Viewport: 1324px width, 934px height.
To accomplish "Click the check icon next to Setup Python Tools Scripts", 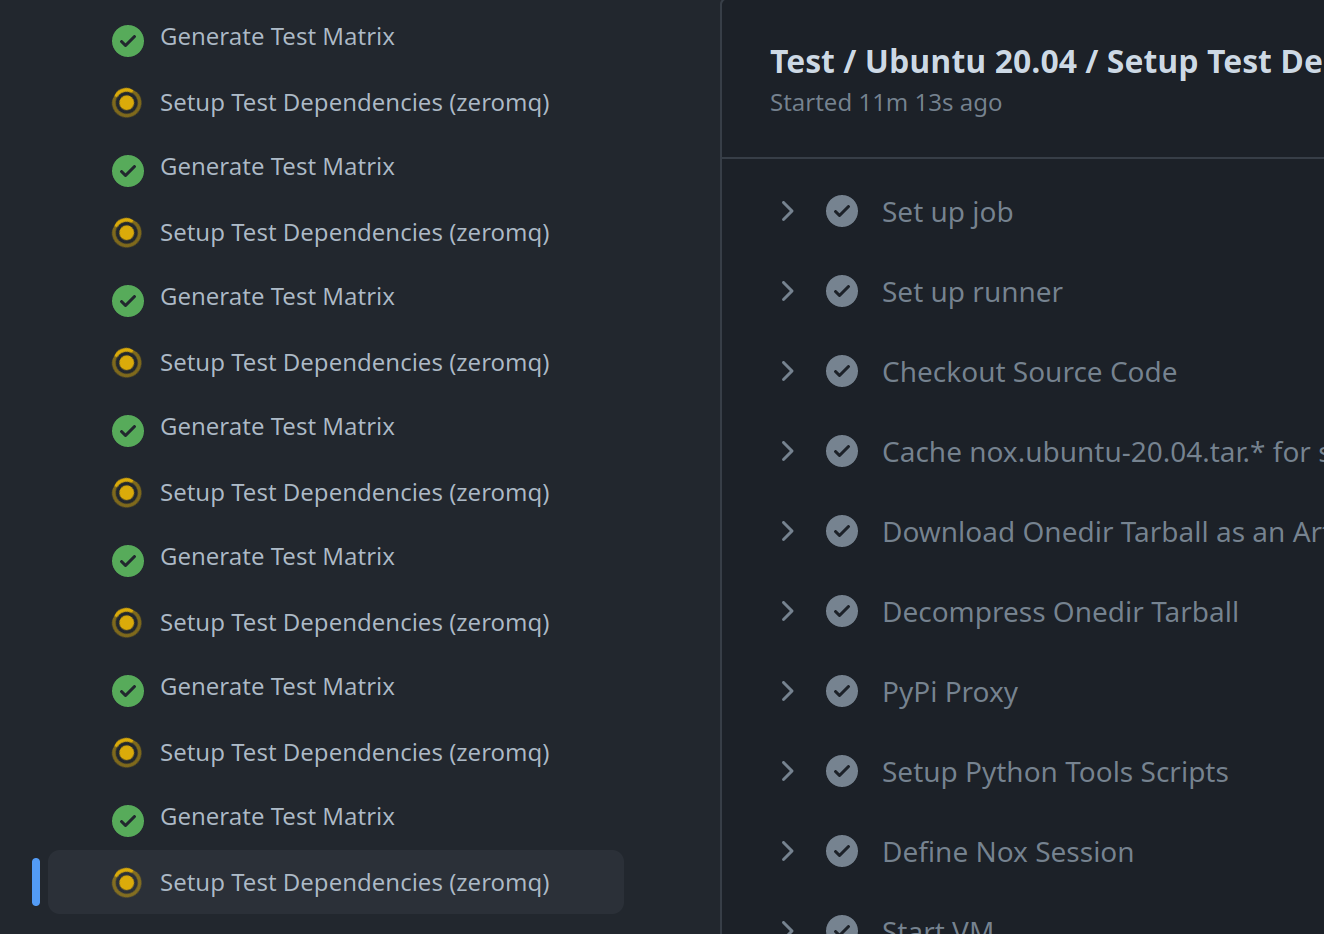I will coord(841,771).
